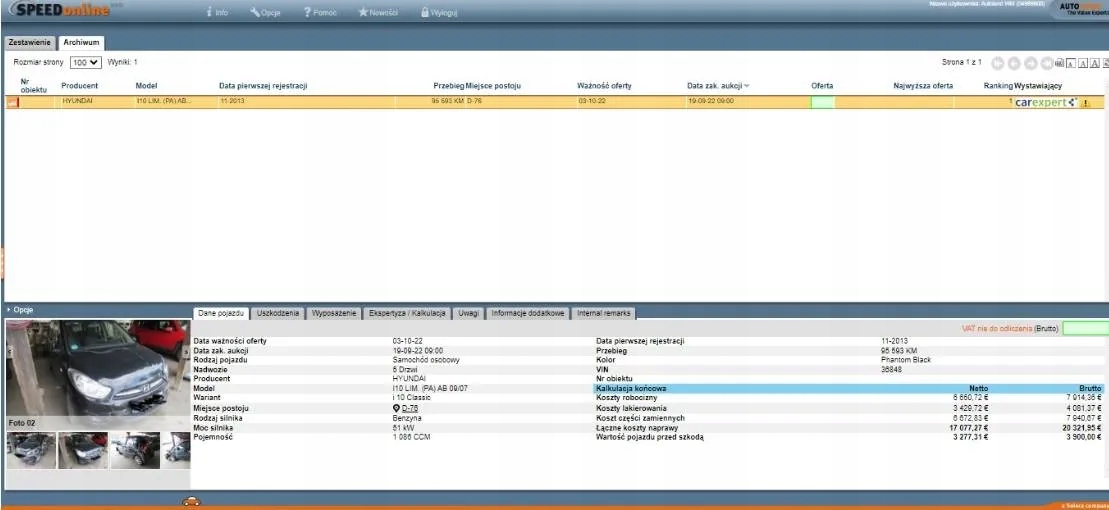Click the orange car icon at bottom

tap(191, 502)
